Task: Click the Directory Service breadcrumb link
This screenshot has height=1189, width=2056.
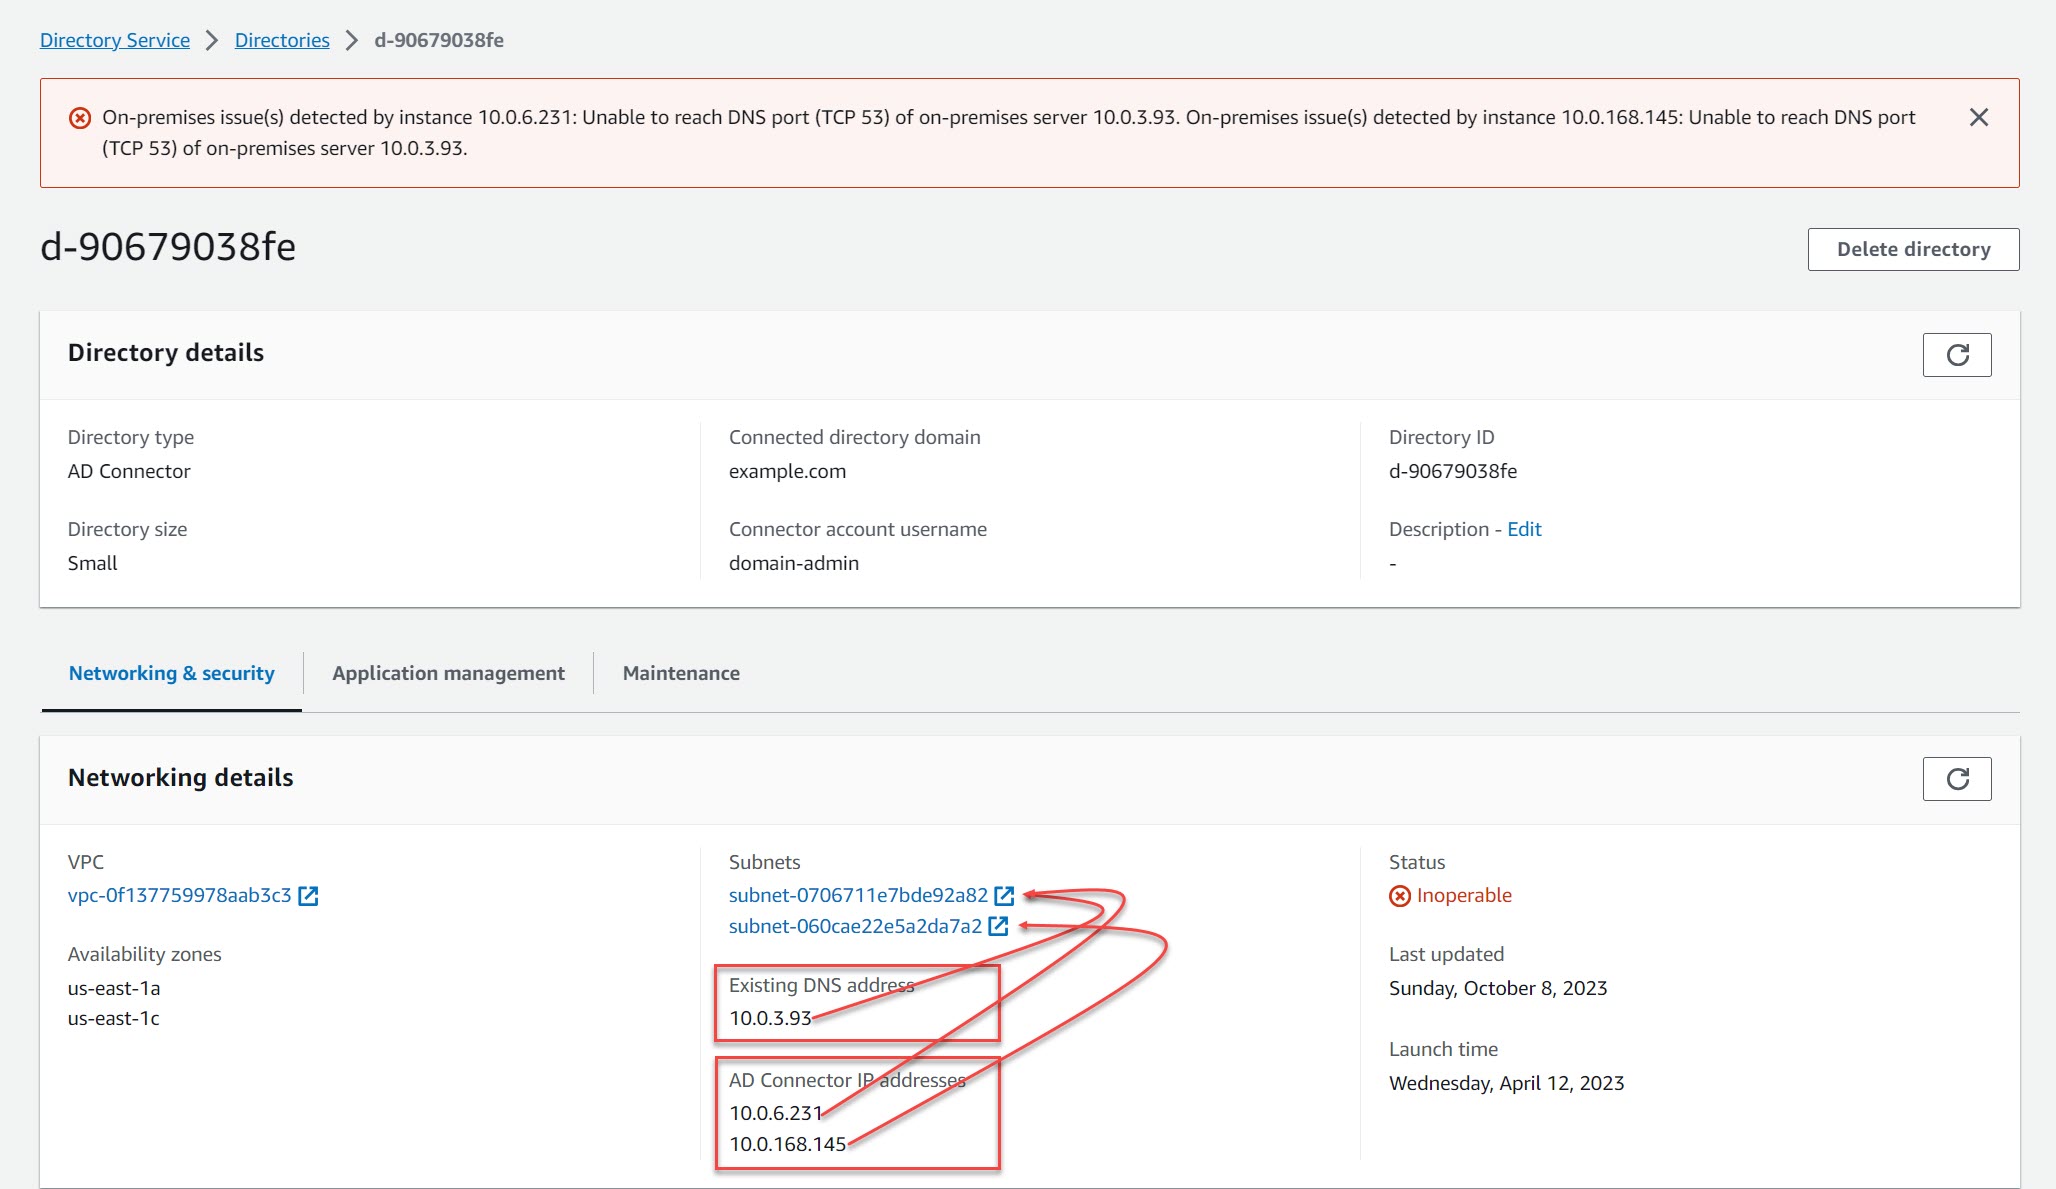Action: pyautogui.click(x=115, y=40)
